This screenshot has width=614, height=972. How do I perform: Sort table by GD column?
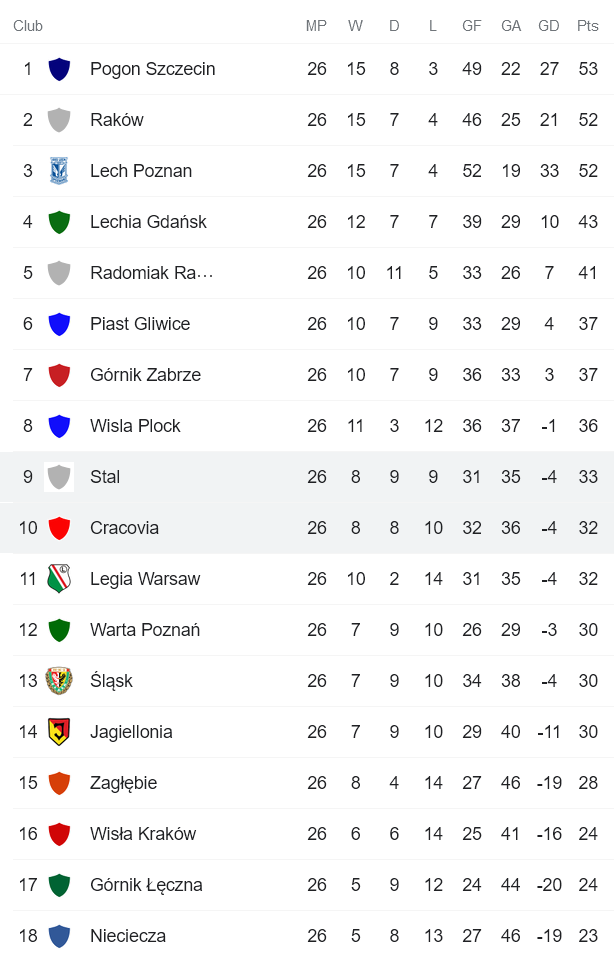pyautogui.click(x=549, y=26)
